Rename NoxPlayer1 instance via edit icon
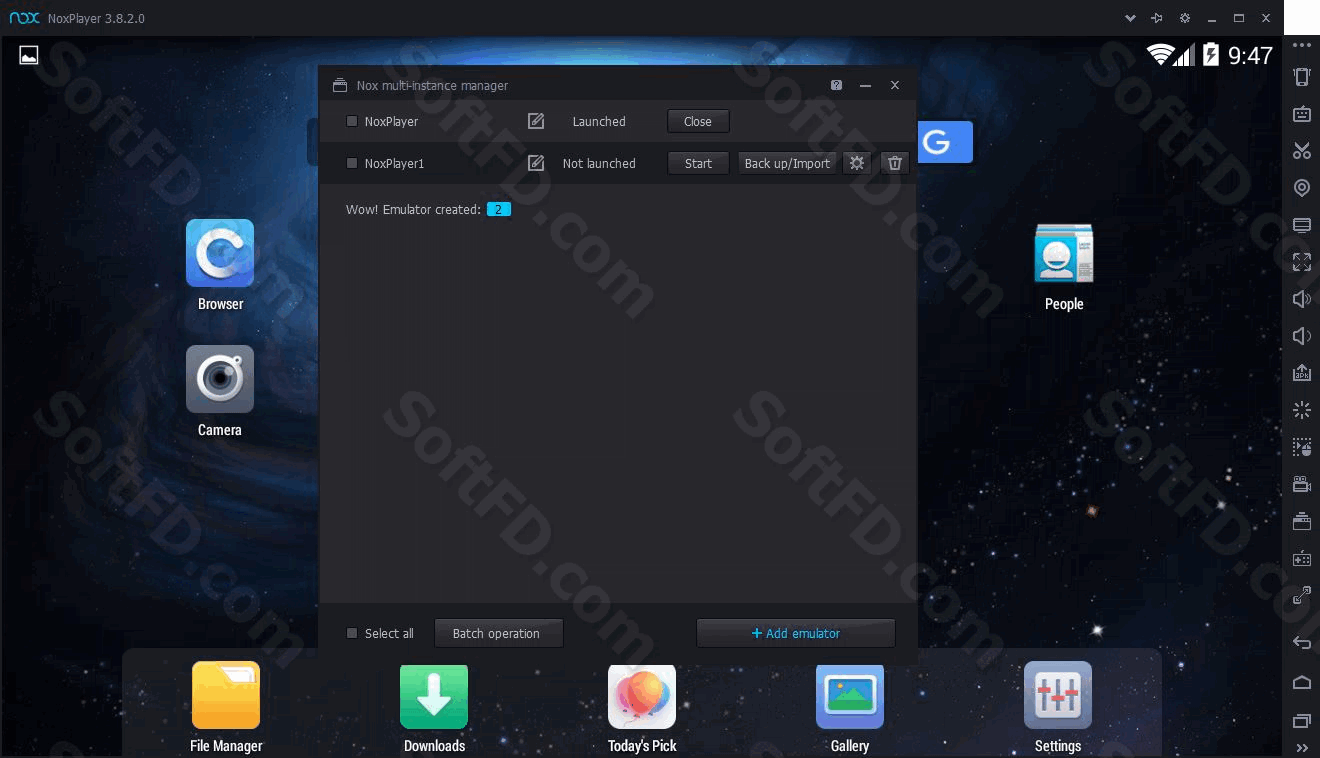 (x=536, y=163)
